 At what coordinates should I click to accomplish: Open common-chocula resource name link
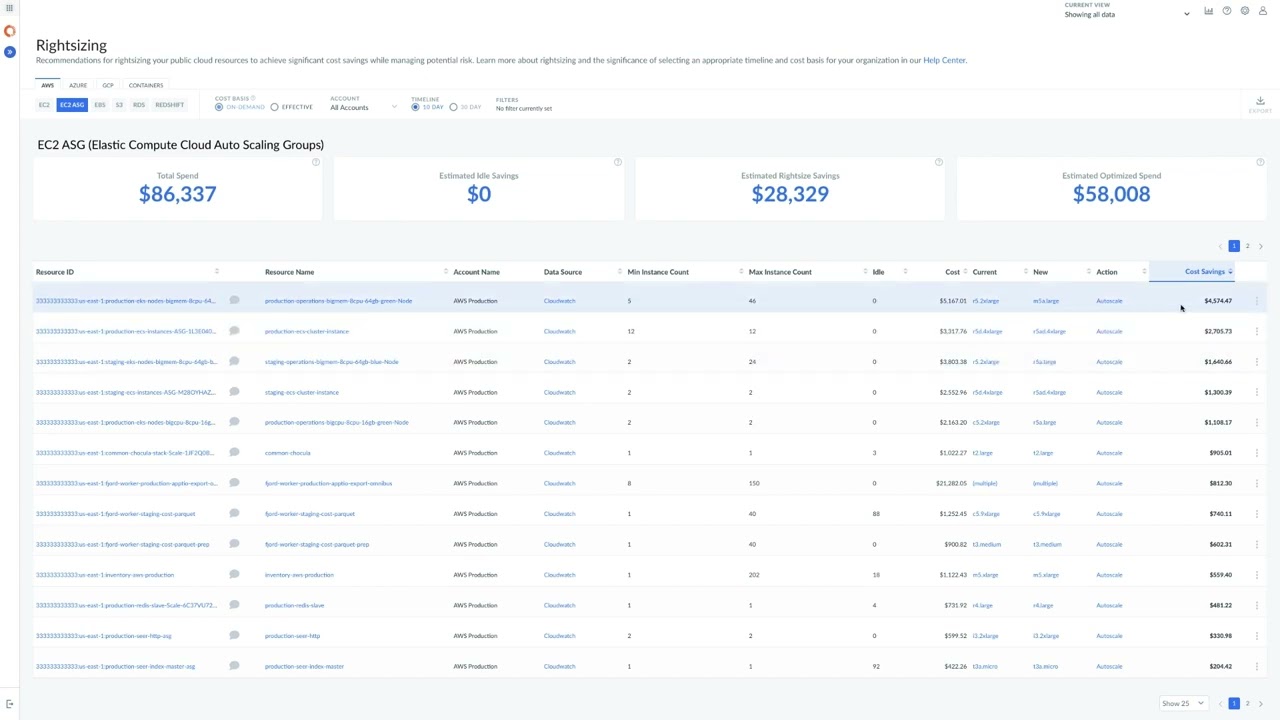[x=288, y=453]
